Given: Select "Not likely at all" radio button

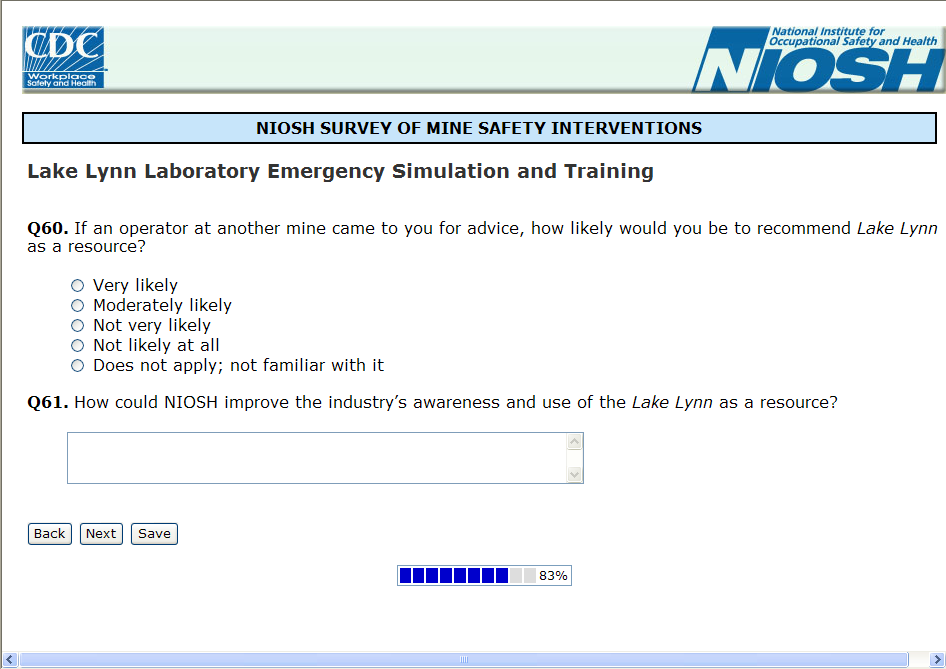Looking at the screenshot, I should pyautogui.click(x=77, y=346).
